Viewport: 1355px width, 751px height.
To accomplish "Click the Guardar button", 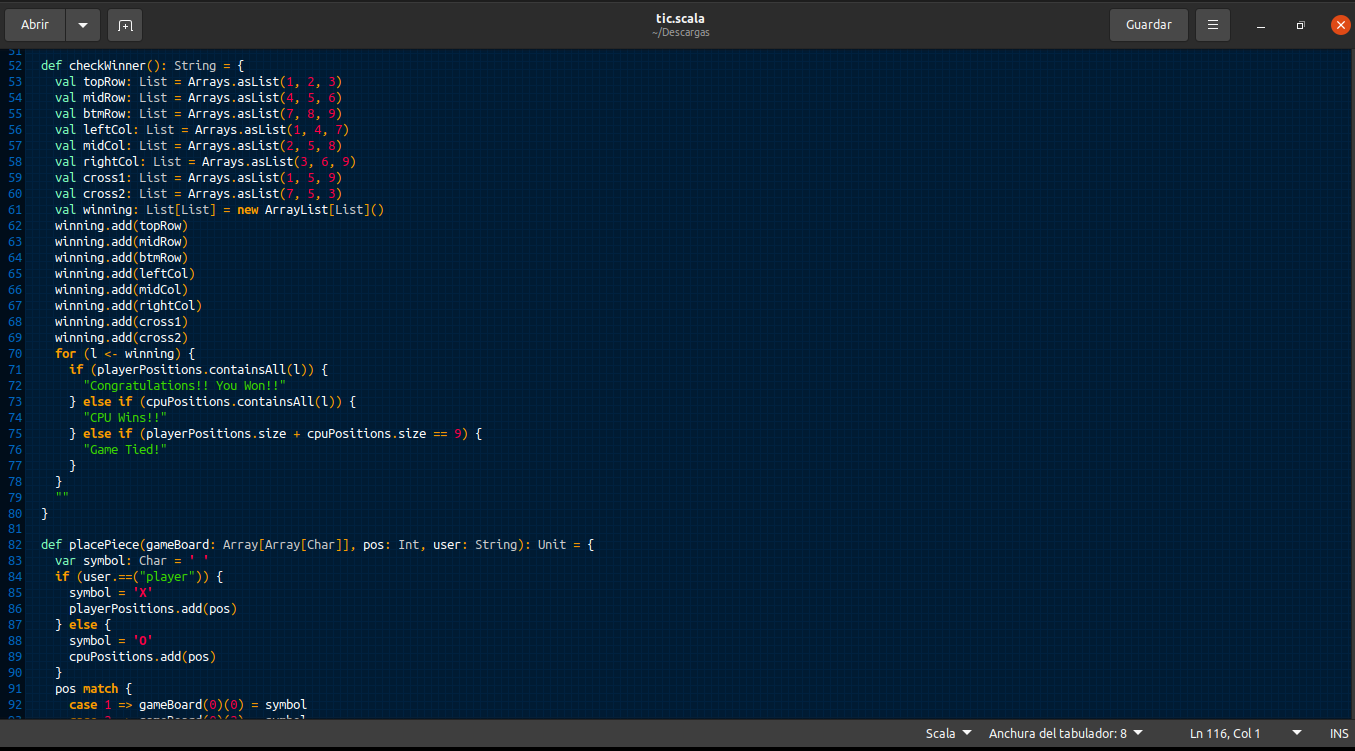I will tap(1148, 24).
